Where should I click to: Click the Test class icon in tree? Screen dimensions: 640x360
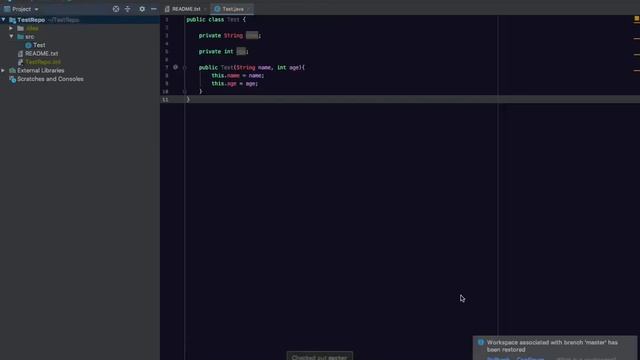pyautogui.click(x=28, y=45)
